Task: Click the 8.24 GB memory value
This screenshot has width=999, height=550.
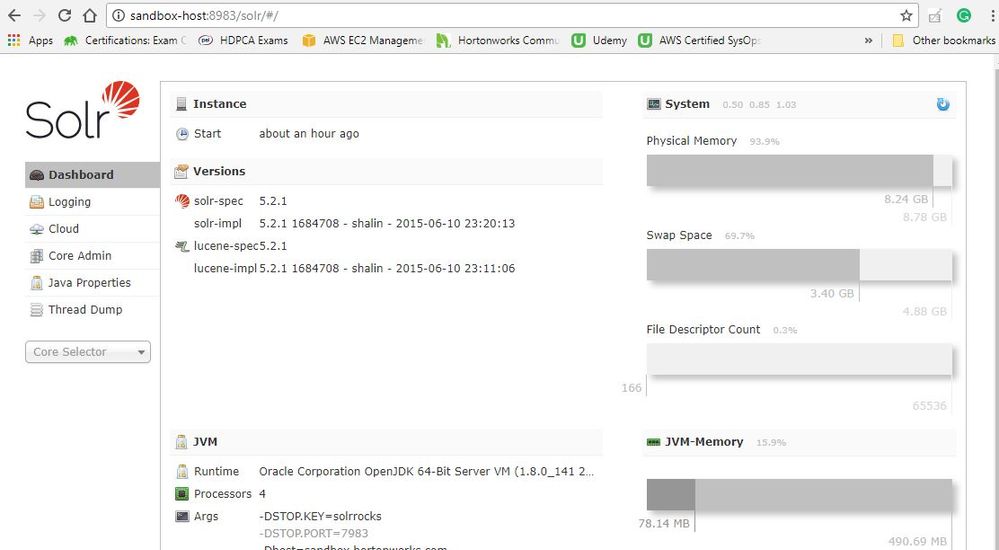Action: [906, 199]
